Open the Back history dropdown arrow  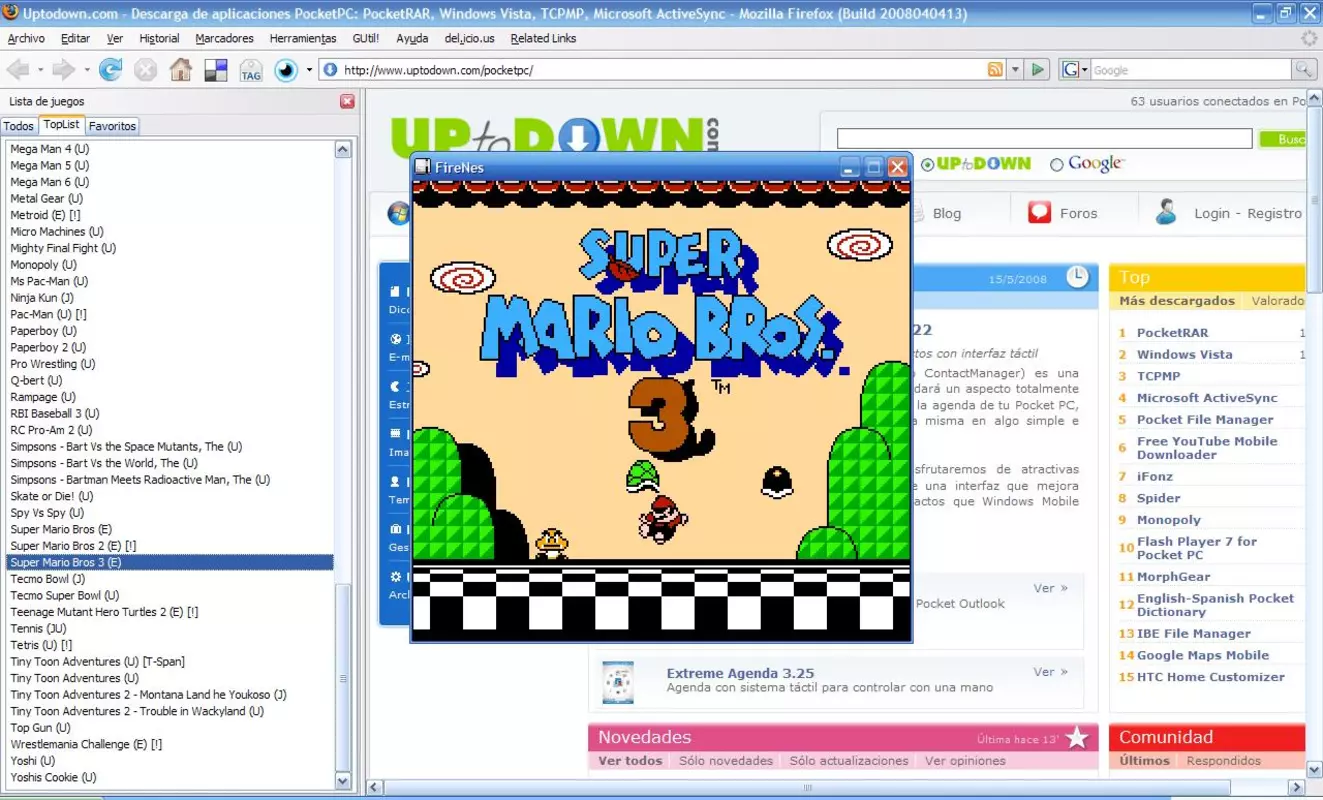pyautogui.click(x=40, y=70)
